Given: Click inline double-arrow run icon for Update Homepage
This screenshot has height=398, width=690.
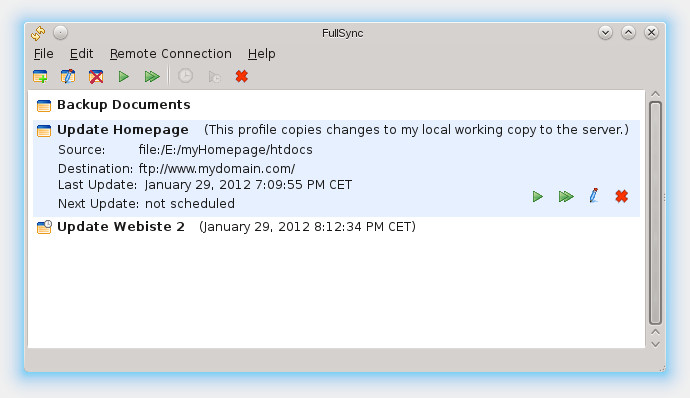Looking at the screenshot, I should point(566,196).
